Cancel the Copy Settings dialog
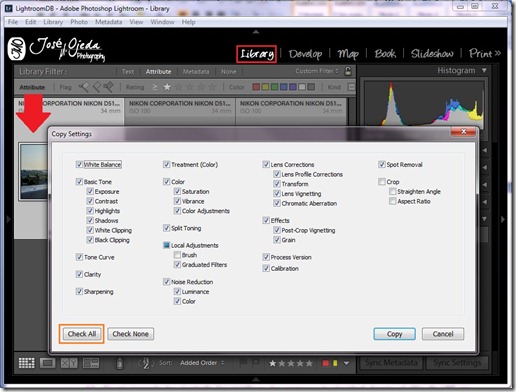The image size is (516, 392). (443, 334)
